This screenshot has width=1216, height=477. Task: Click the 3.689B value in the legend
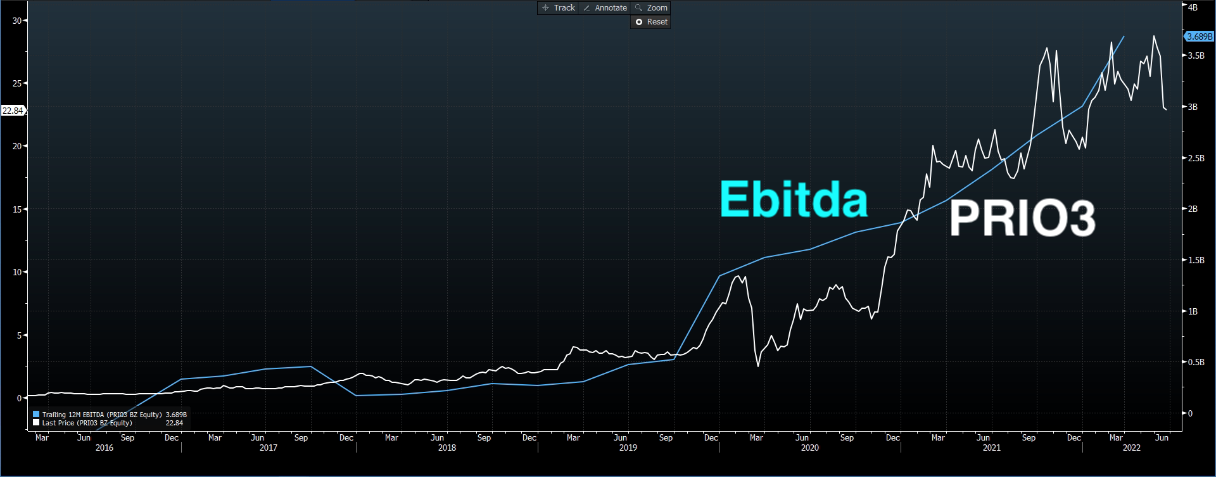175,414
